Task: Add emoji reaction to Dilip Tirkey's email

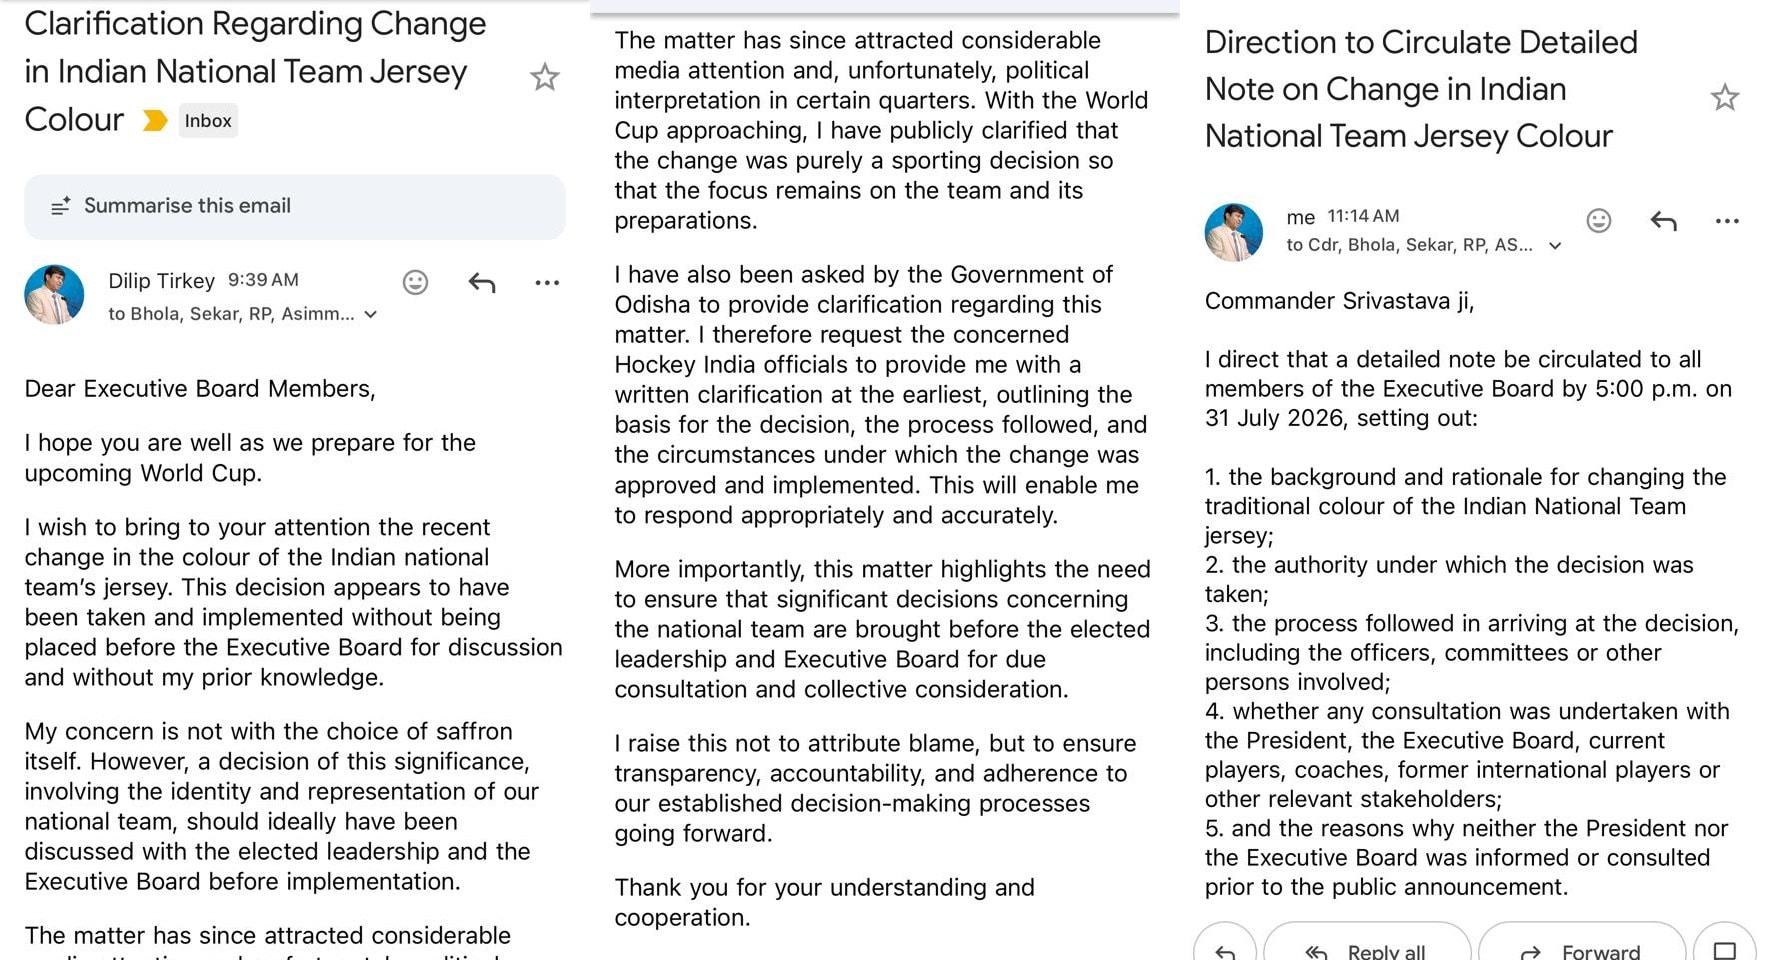Action: coord(415,283)
